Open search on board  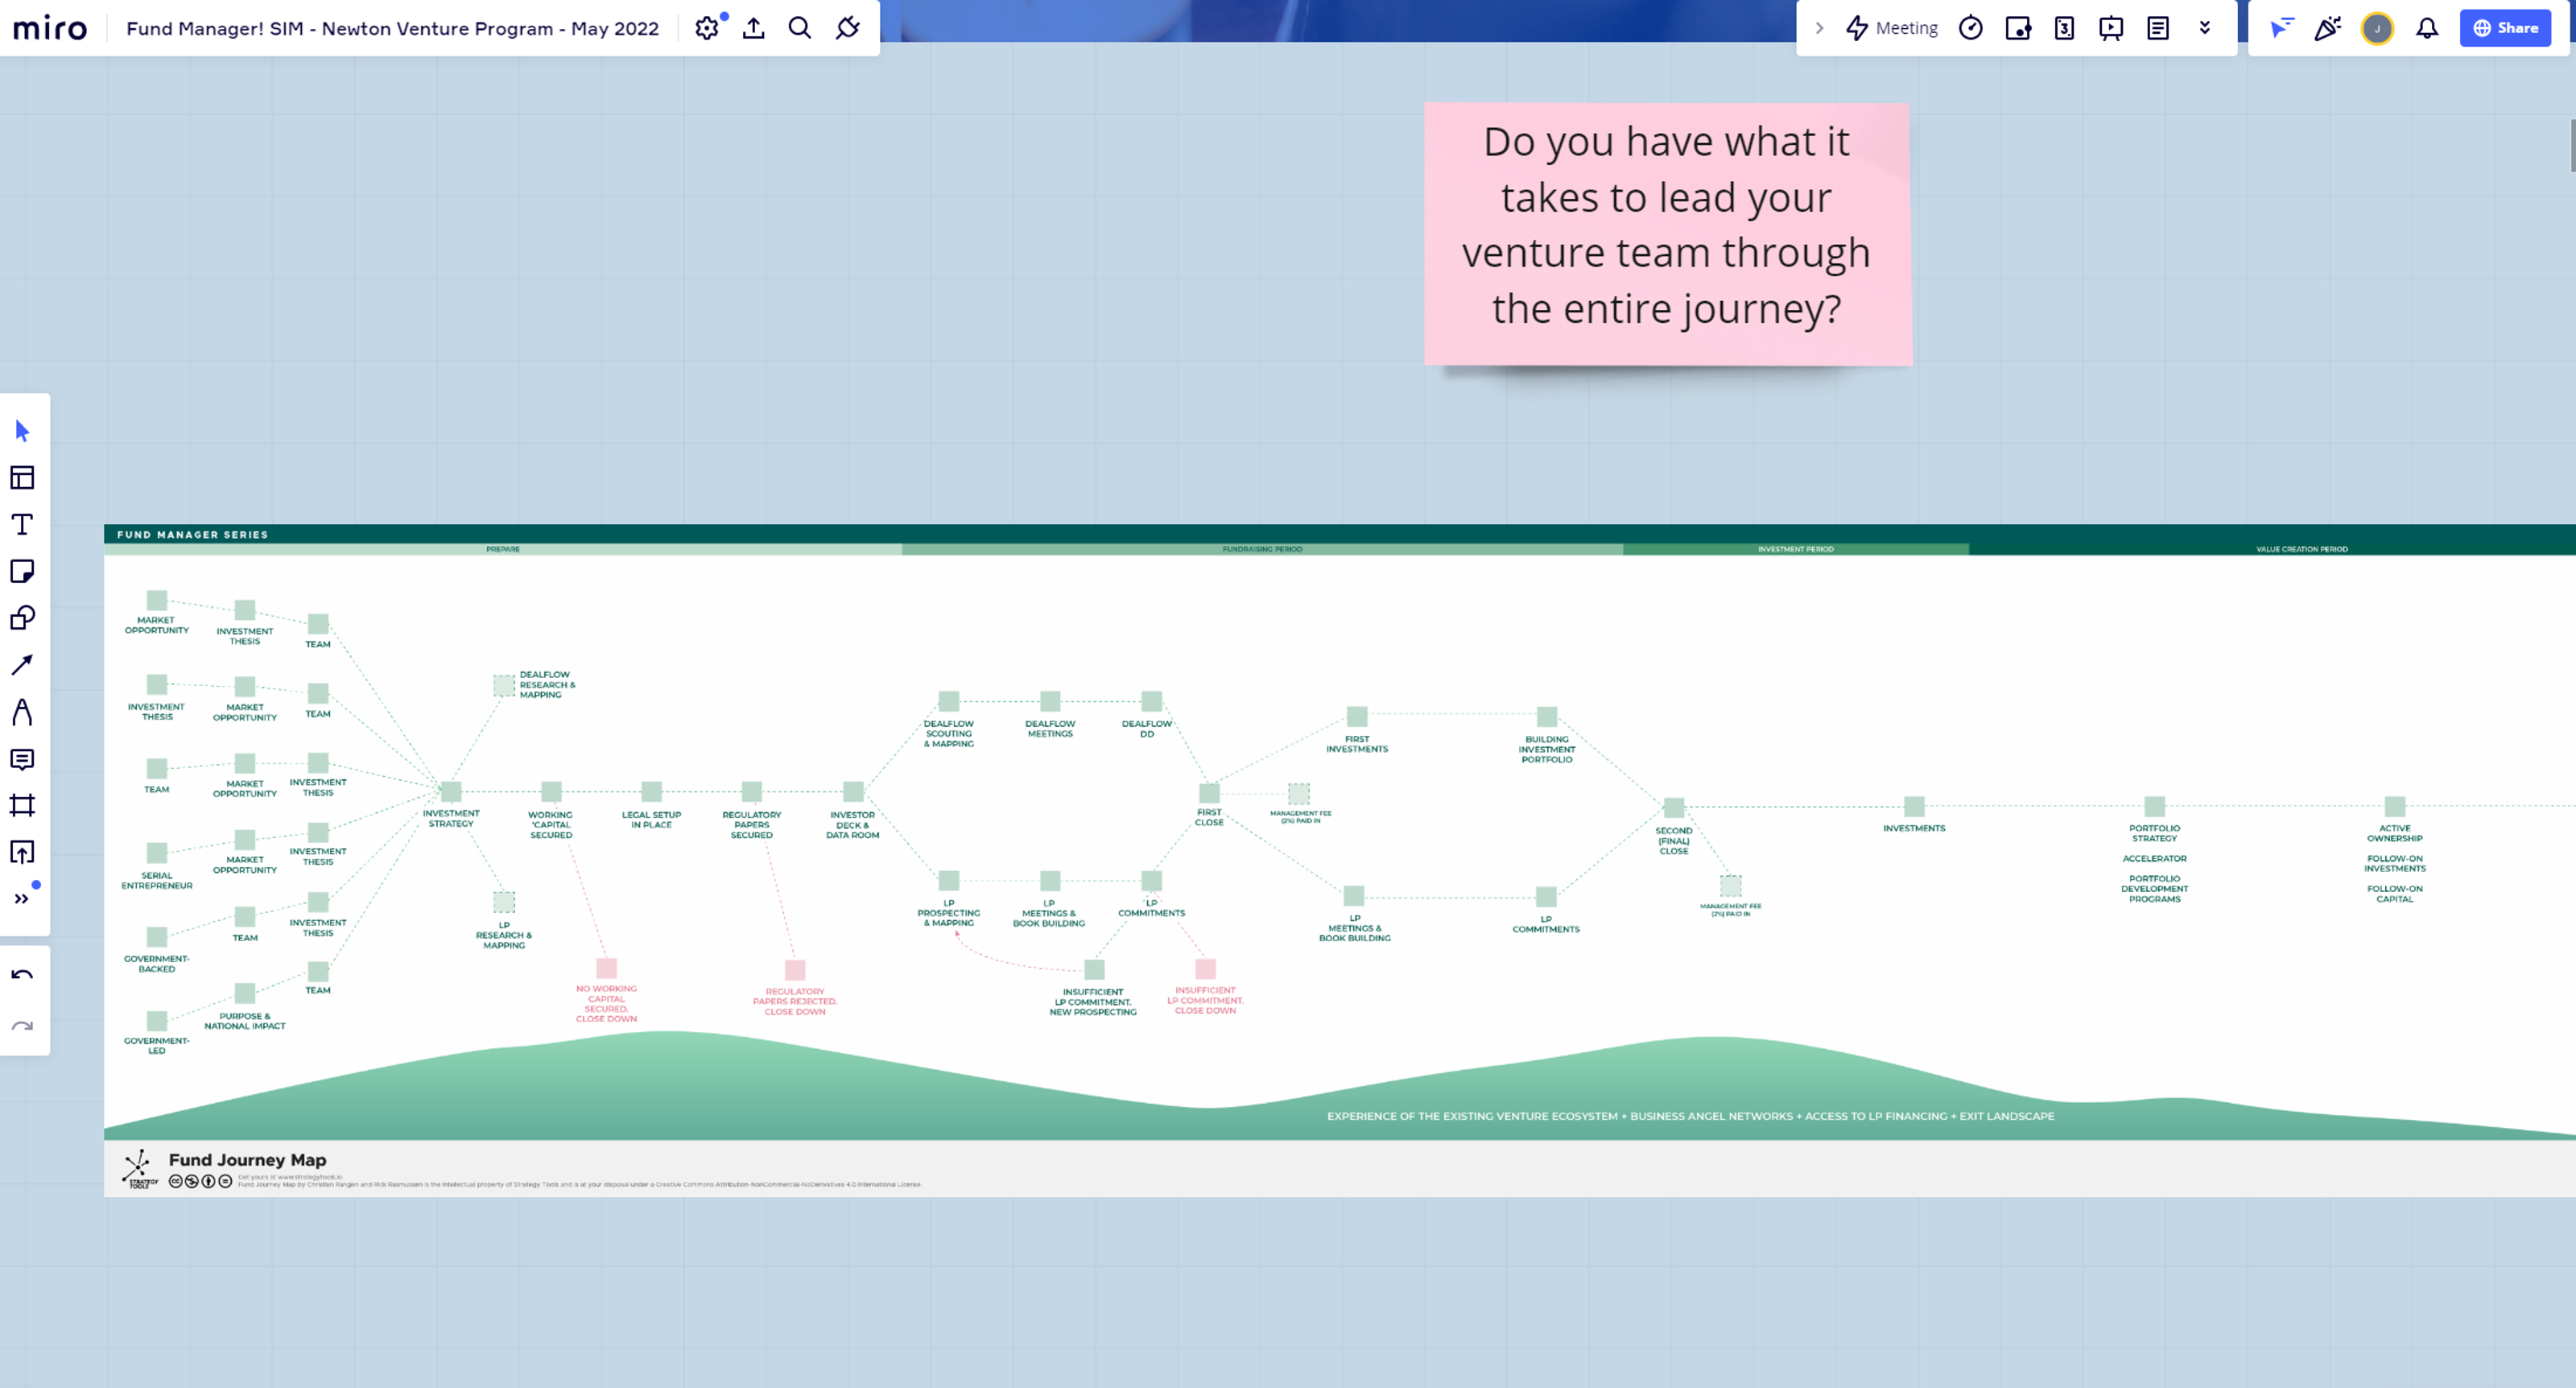coord(799,28)
